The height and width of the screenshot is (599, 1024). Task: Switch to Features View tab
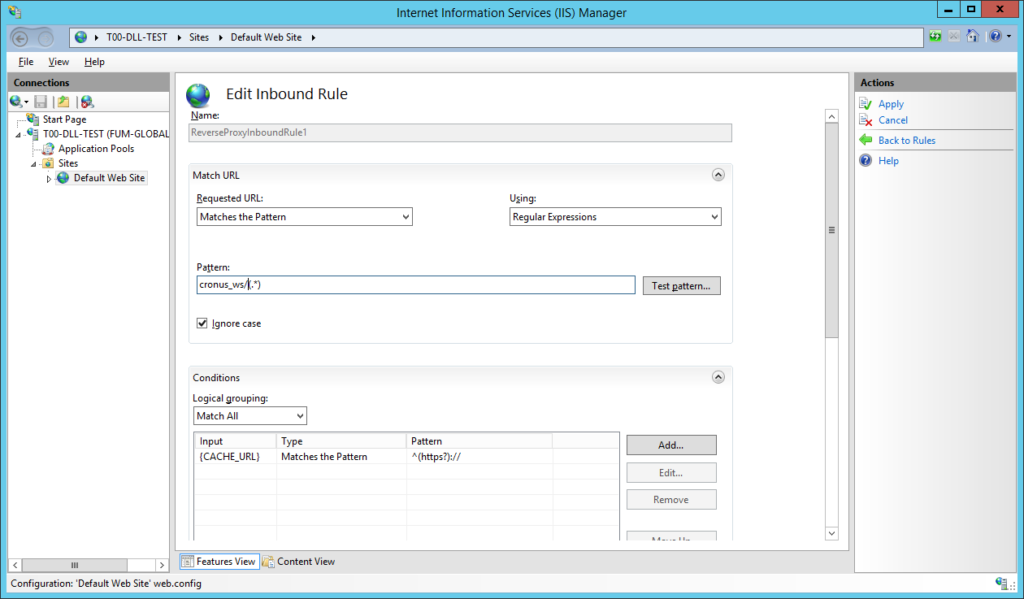(219, 561)
